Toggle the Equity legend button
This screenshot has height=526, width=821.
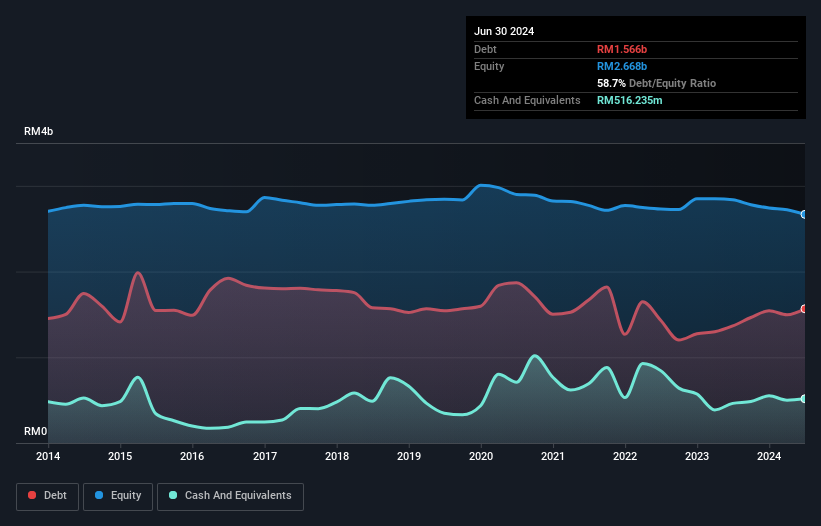coord(118,496)
